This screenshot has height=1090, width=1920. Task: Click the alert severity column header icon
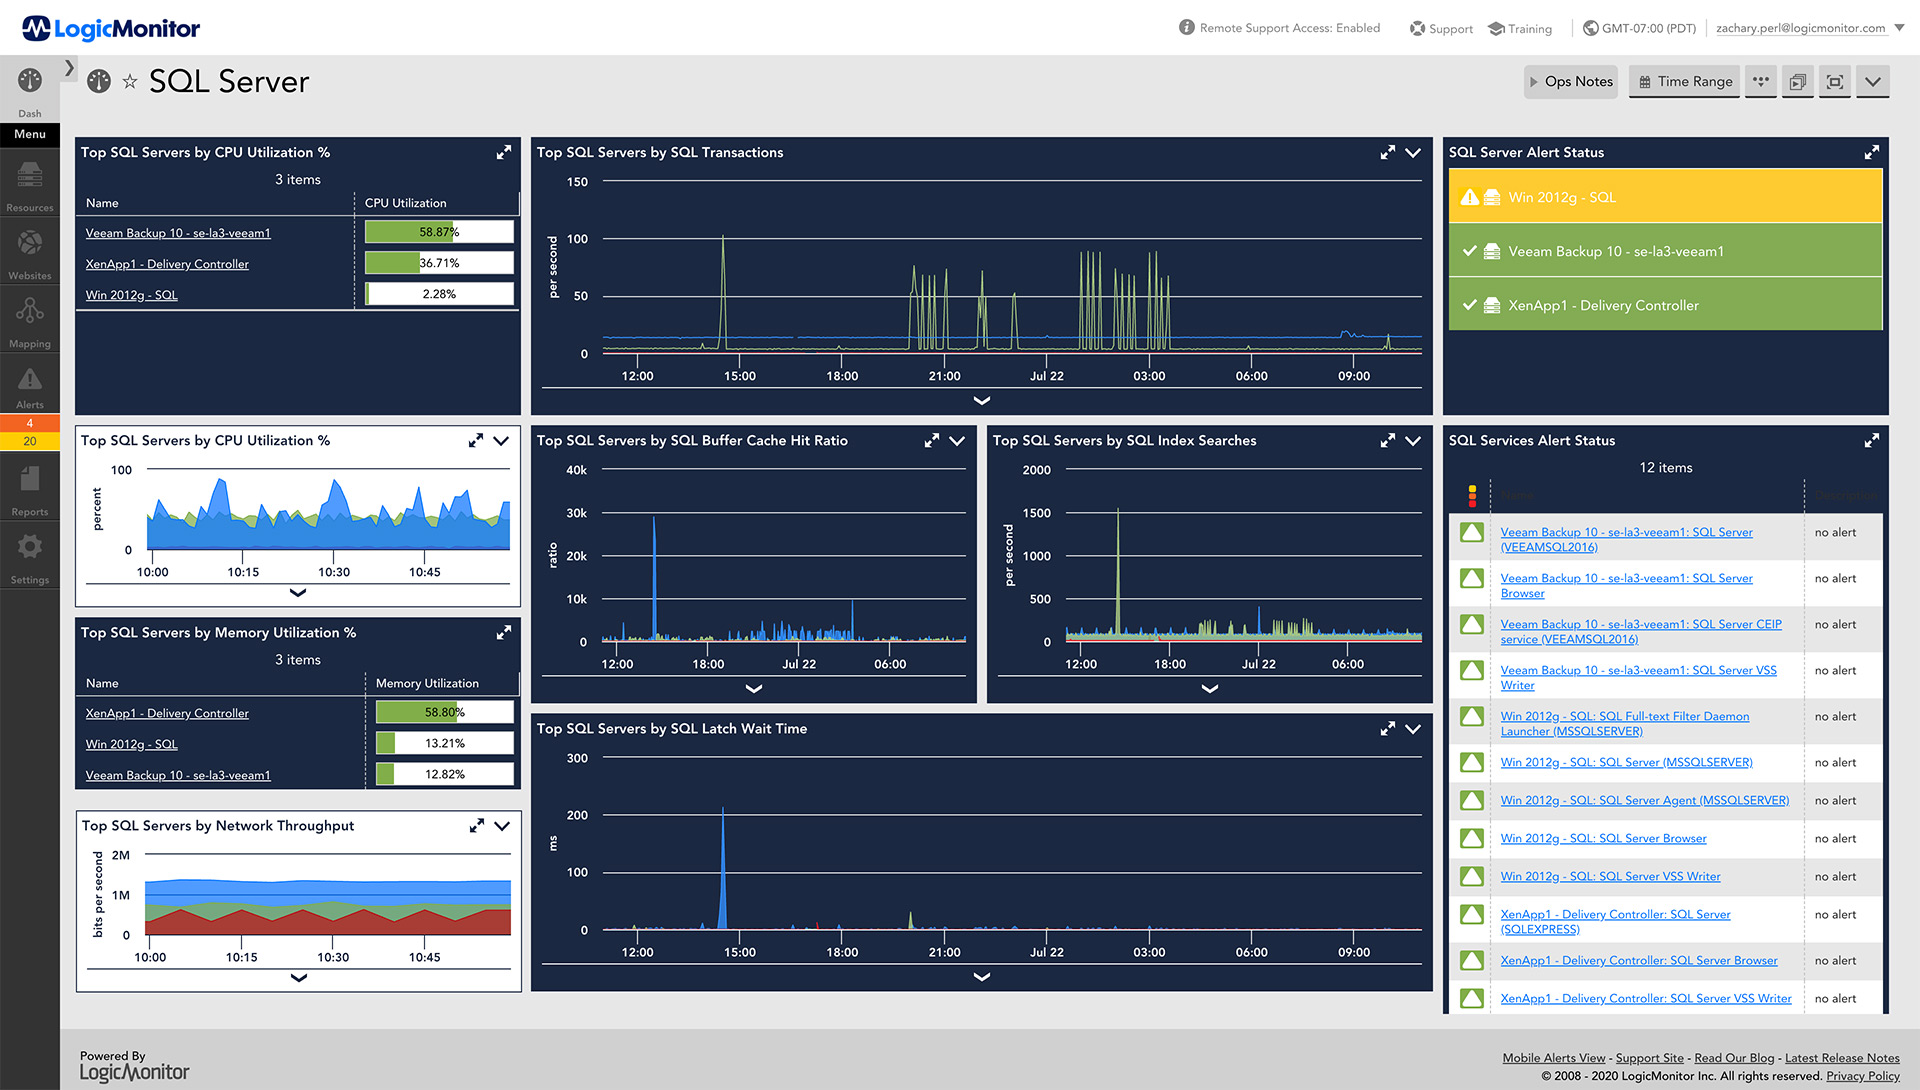click(1472, 495)
